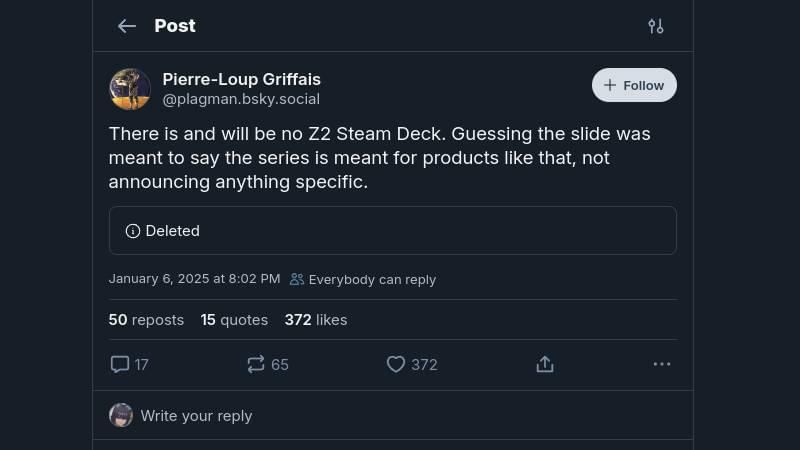Open thread preferences settings icon
800x450 pixels.
656,26
